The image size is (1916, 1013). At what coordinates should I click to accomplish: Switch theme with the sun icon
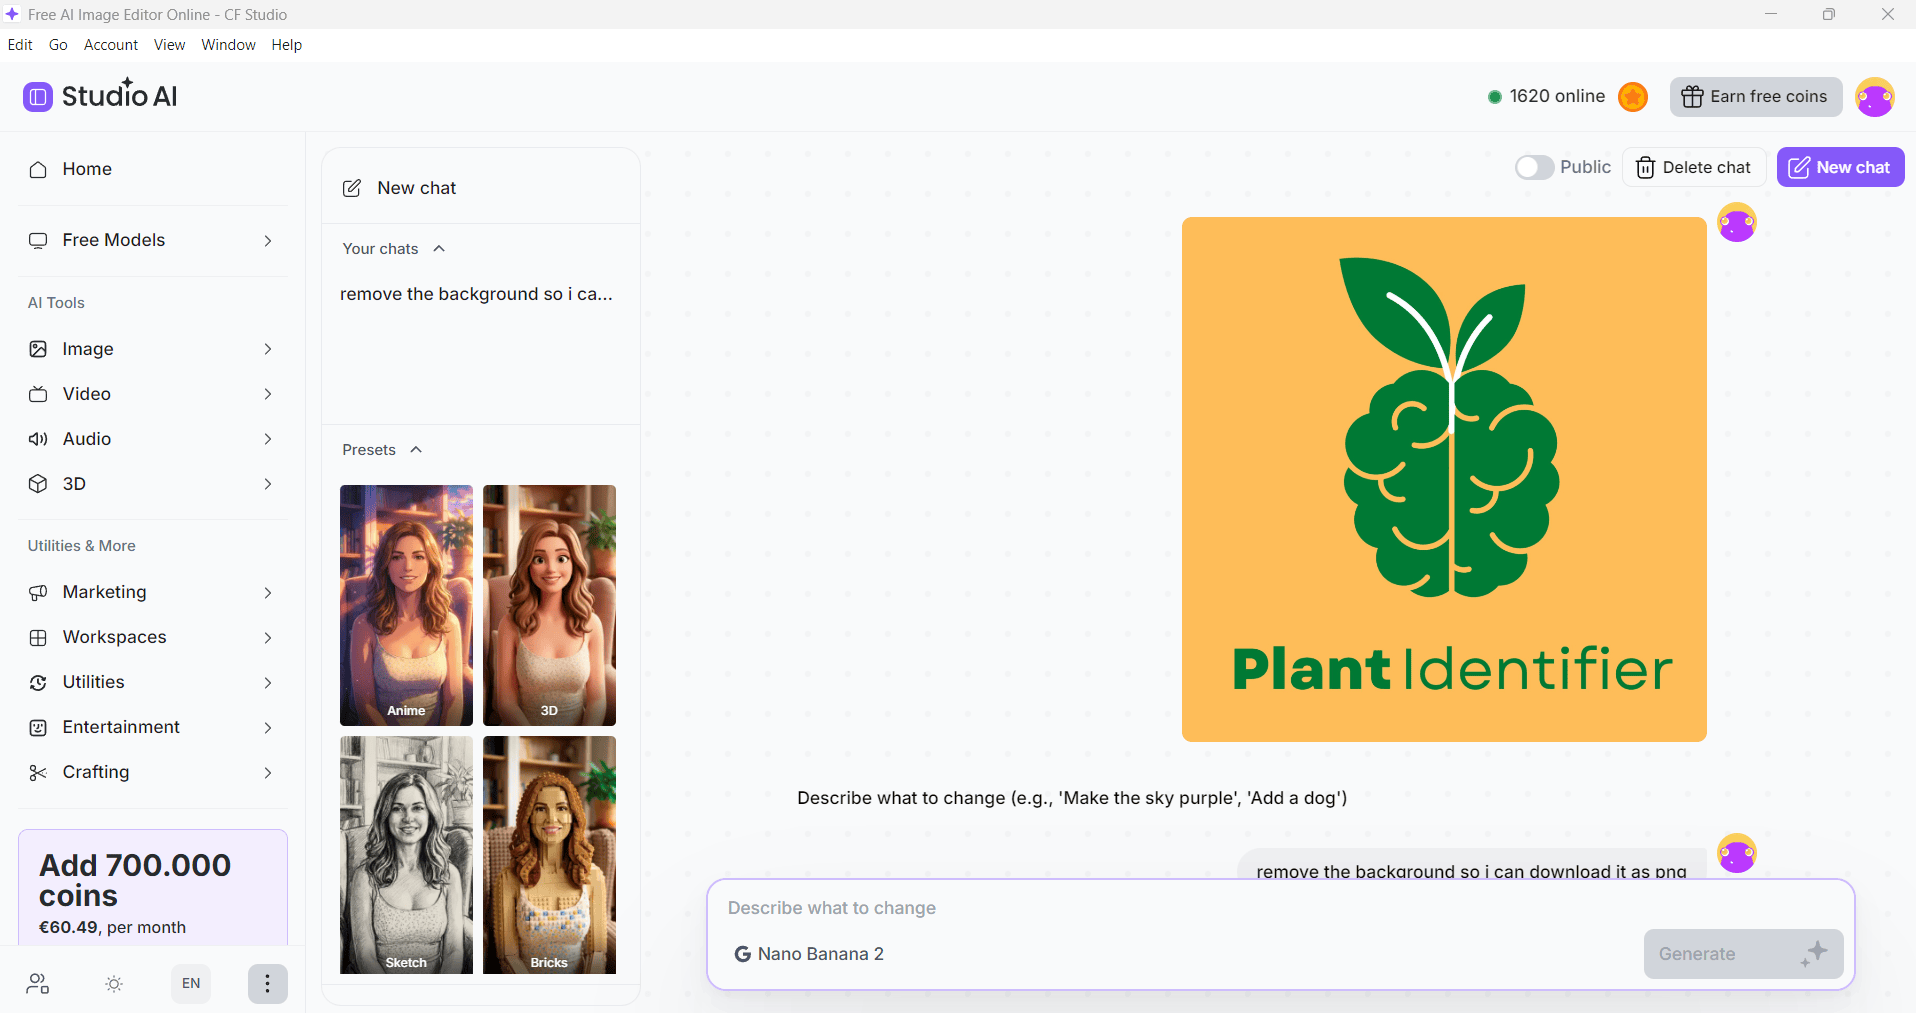(x=114, y=984)
